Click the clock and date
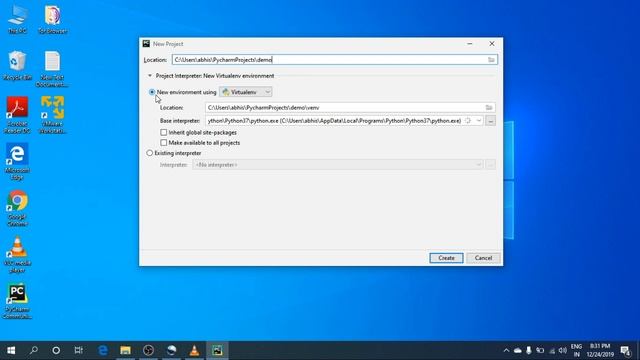Viewport: 640px width, 360px height. 600,350
